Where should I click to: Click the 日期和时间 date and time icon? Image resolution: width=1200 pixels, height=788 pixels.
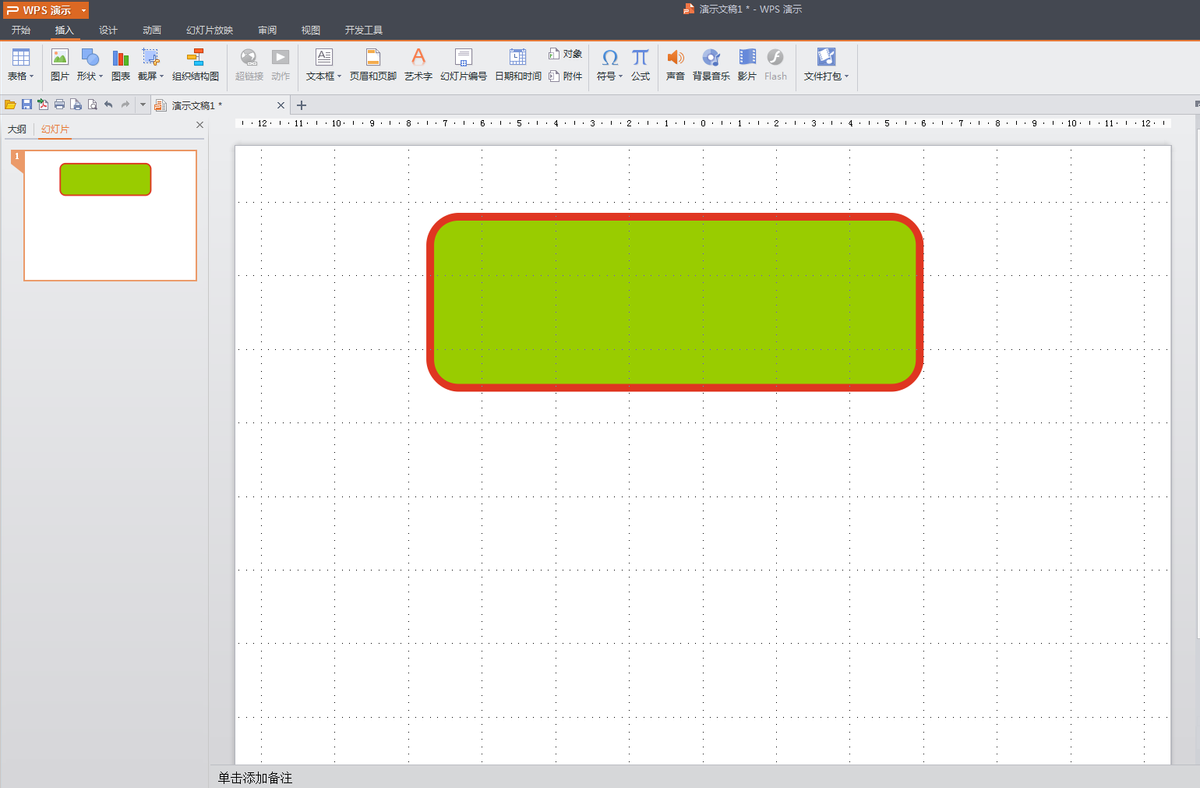click(x=517, y=59)
